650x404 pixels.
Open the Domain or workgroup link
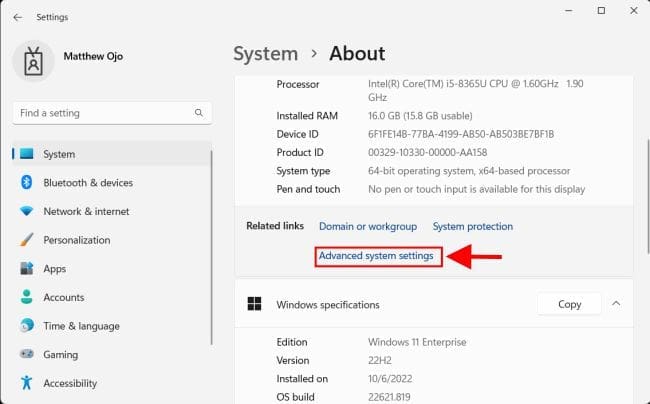coord(367,227)
